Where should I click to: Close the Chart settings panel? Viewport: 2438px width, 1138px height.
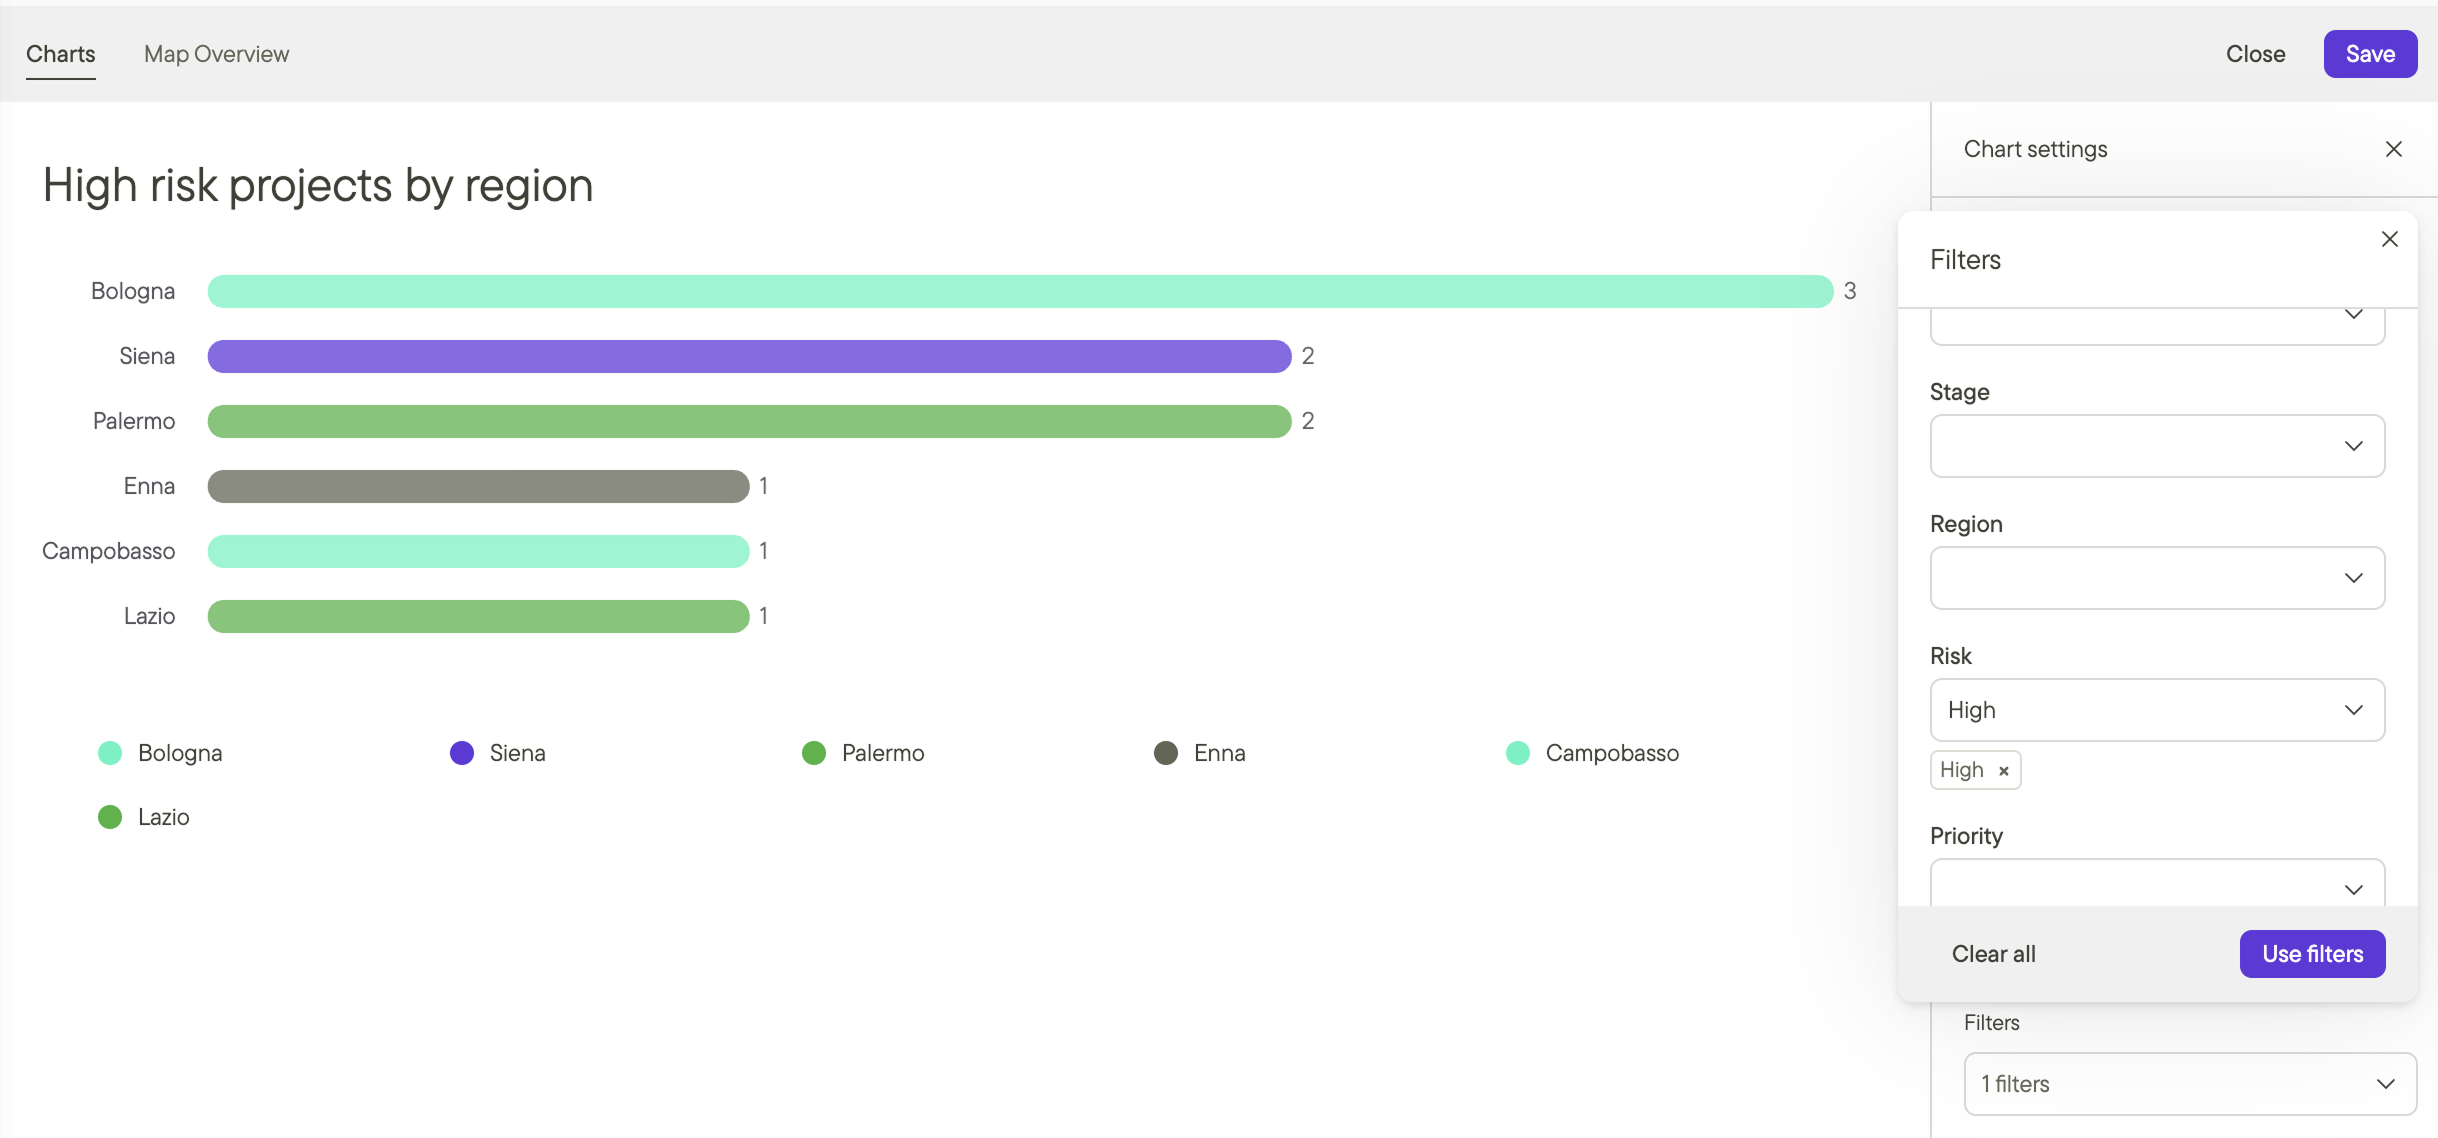click(x=2393, y=149)
